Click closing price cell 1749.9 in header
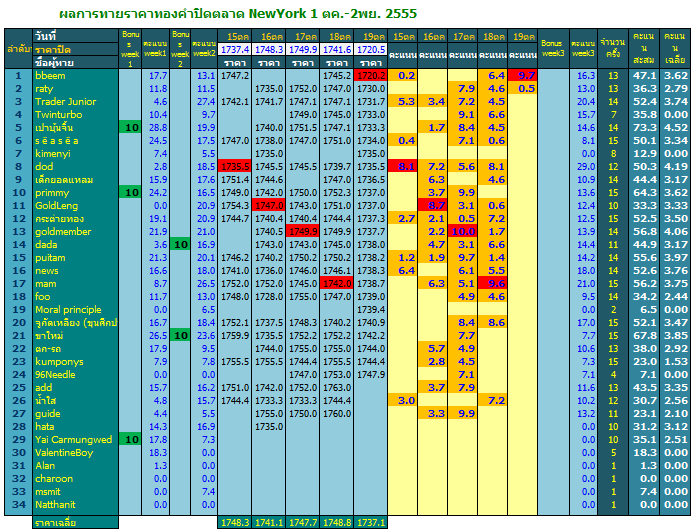 tap(303, 49)
